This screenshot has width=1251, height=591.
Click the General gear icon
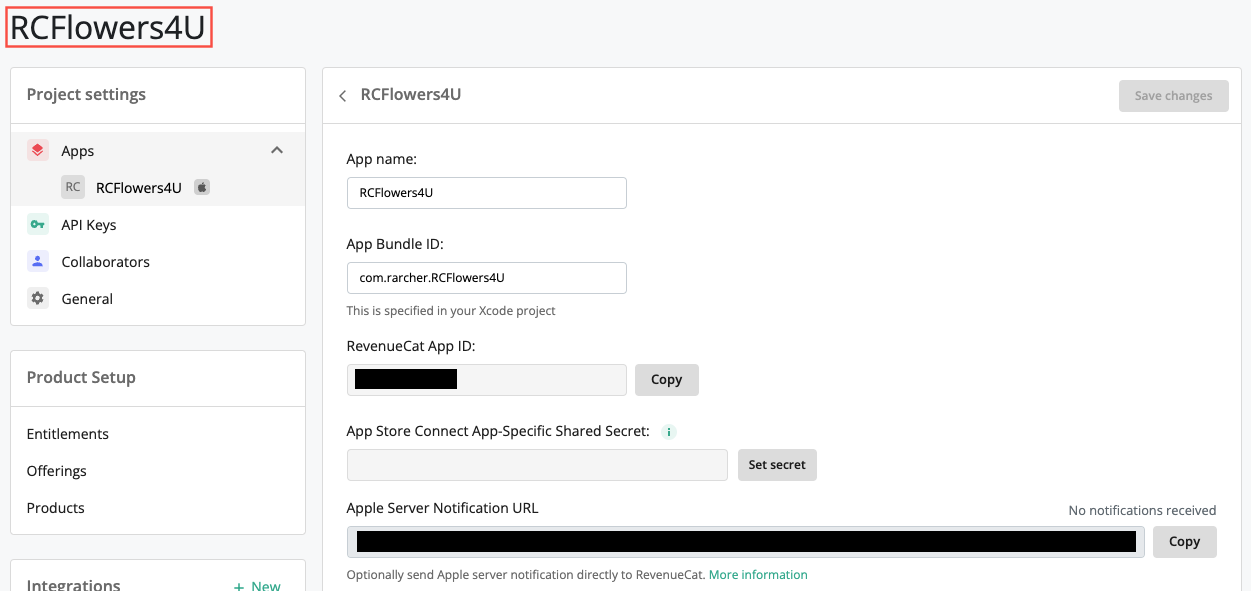(37, 299)
